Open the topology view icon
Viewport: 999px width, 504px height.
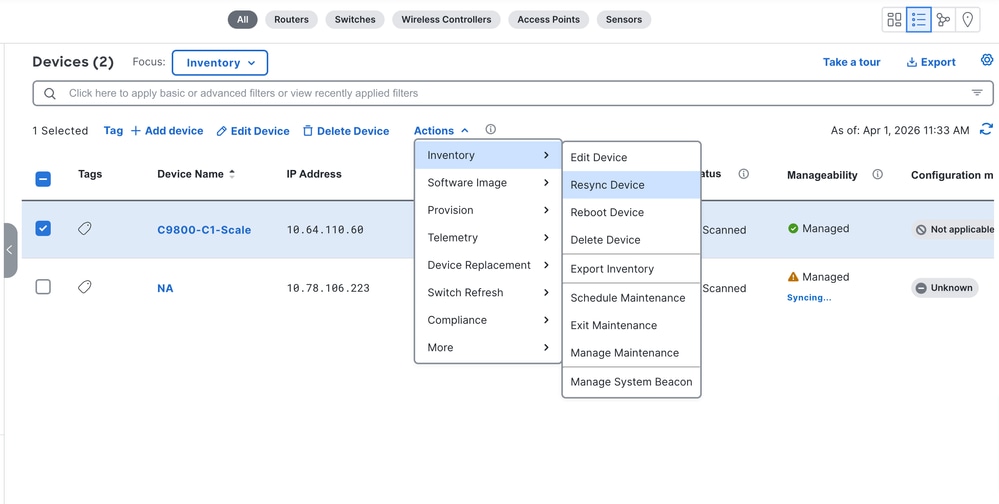point(943,20)
